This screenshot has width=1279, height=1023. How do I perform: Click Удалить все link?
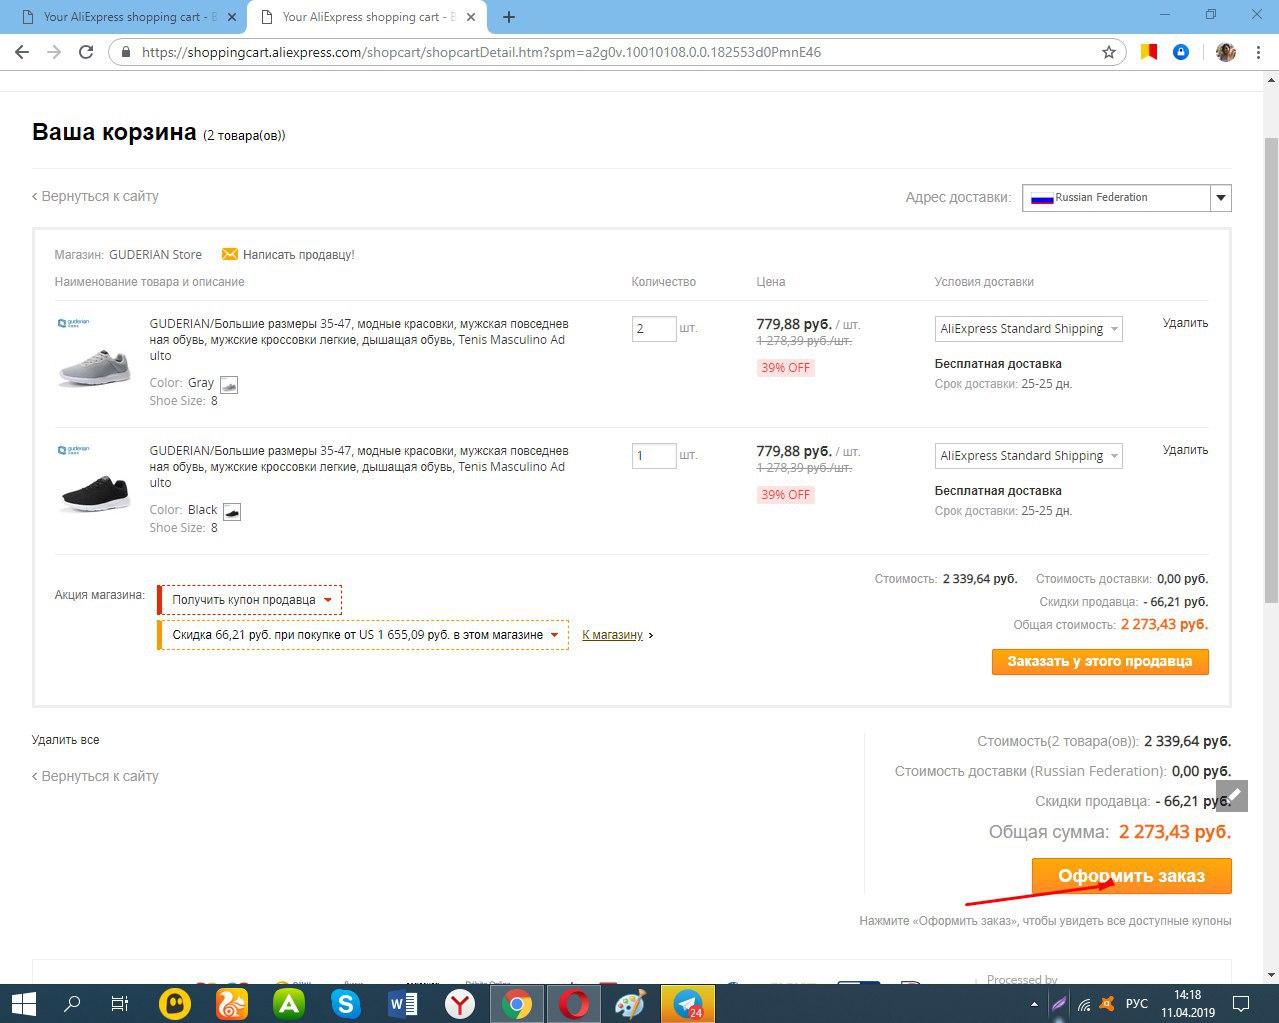[65, 740]
